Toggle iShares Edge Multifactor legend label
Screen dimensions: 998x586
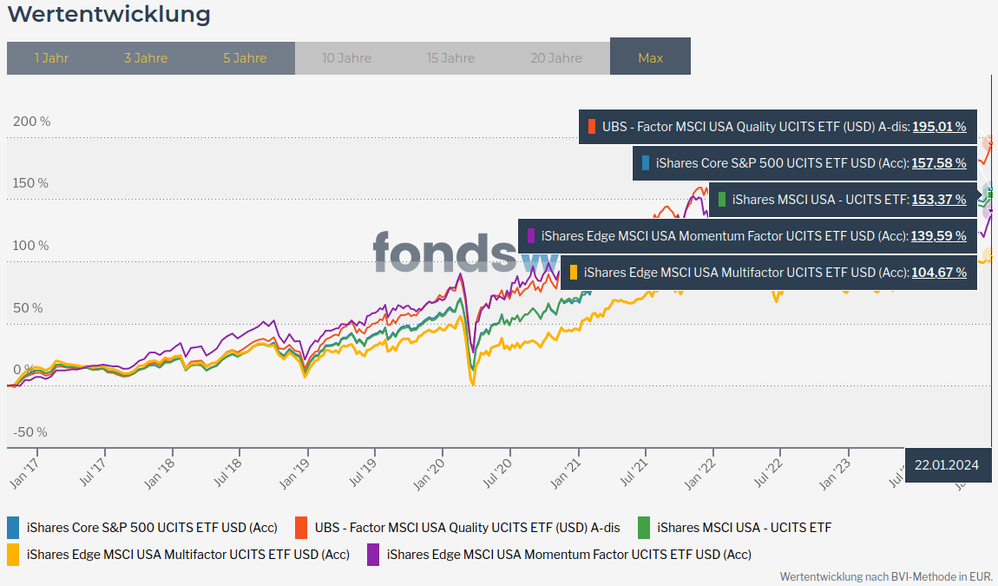click(188, 553)
